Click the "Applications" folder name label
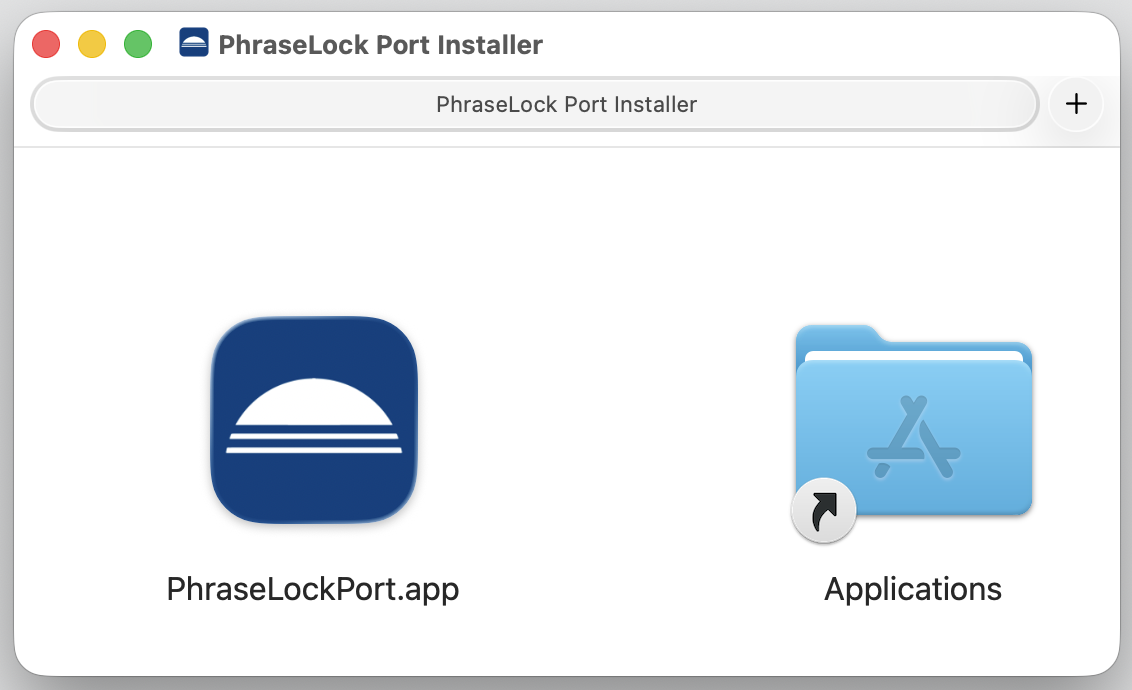Image resolution: width=1132 pixels, height=690 pixels. (913, 589)
